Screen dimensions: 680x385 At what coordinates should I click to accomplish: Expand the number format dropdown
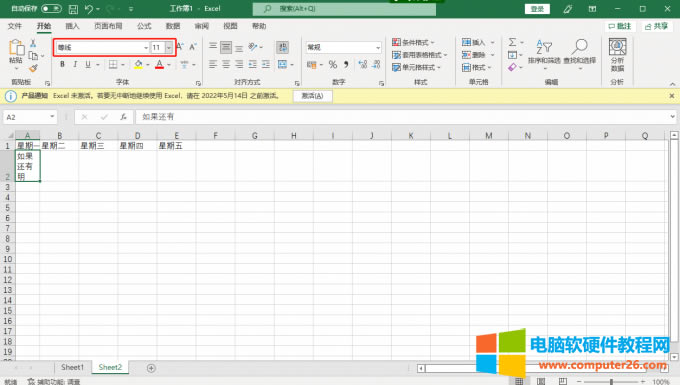[x=378, y=47]
